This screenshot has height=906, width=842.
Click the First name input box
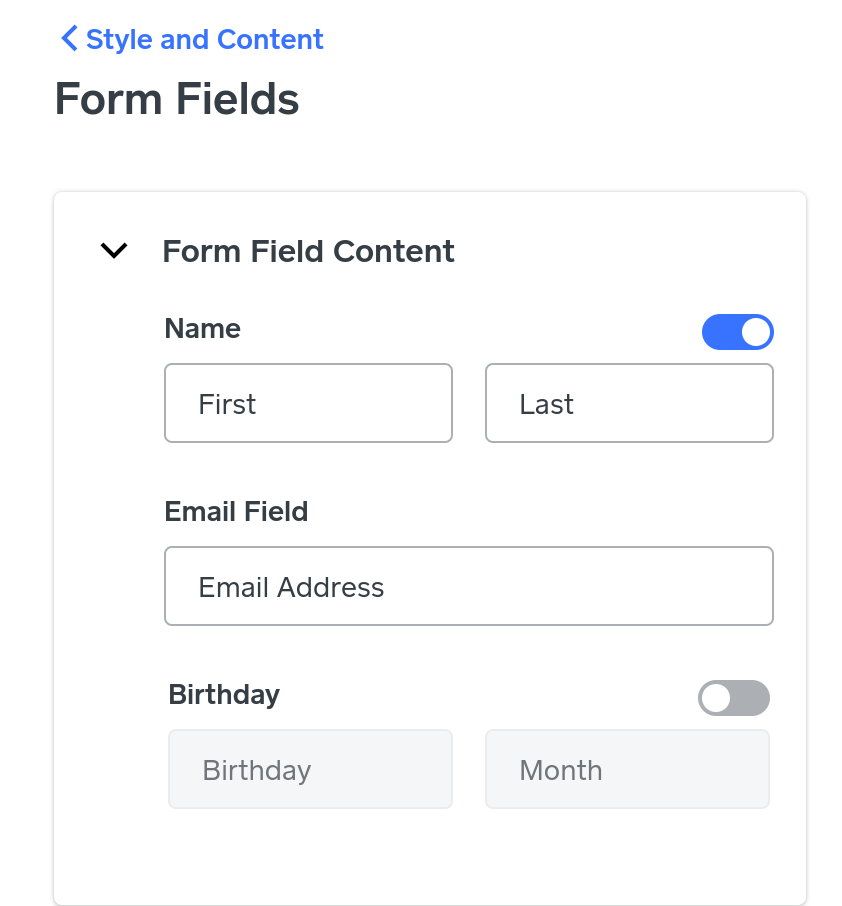[308, 403]
